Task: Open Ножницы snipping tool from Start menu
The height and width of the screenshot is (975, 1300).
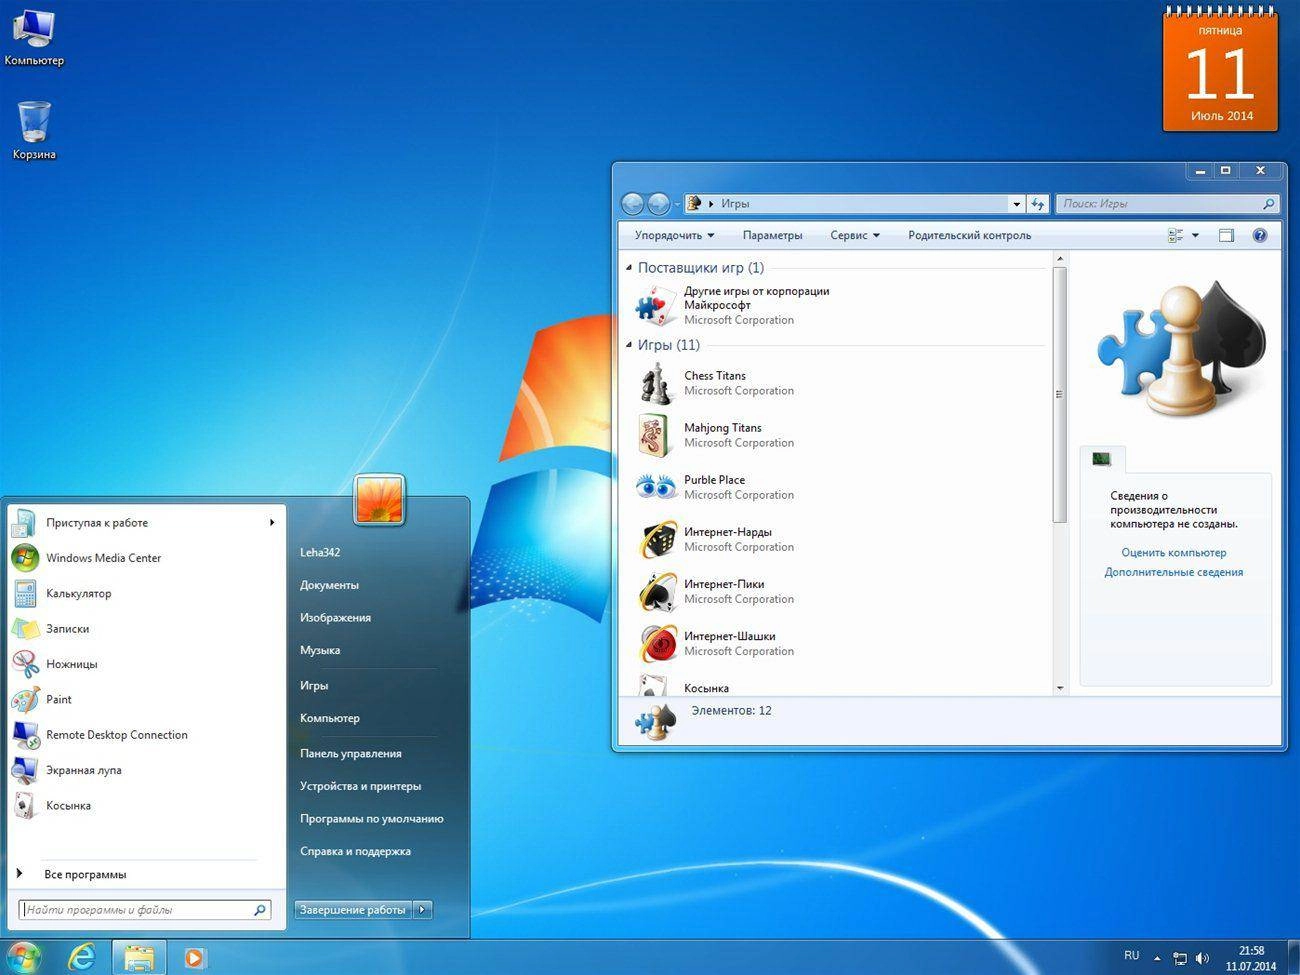Action: (147, 664)
